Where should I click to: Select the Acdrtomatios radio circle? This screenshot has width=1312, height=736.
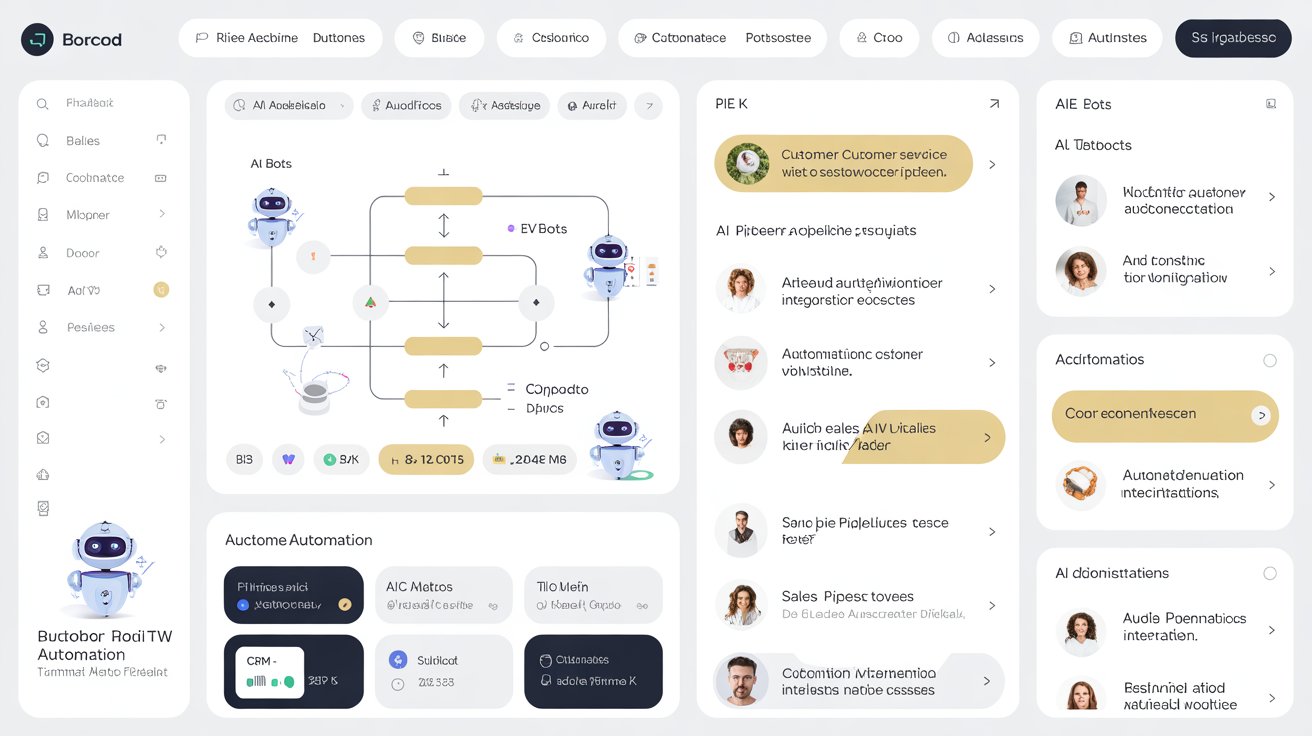click(1269, 360)
